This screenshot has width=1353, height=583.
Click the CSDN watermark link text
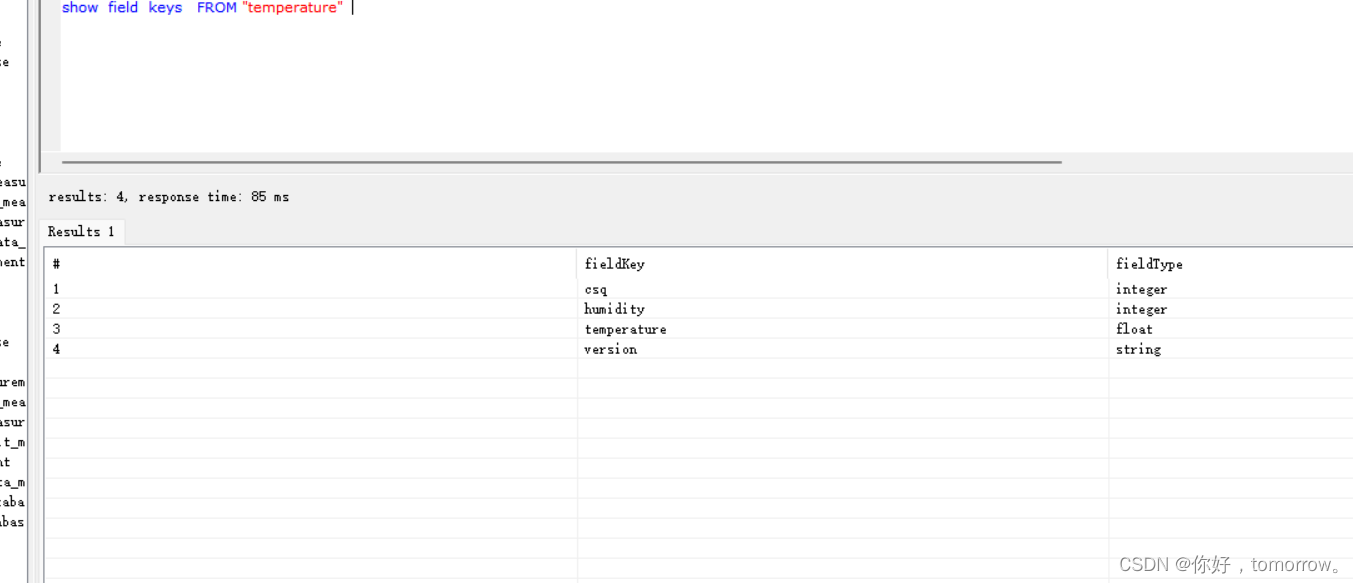(x=1230, y=563)
